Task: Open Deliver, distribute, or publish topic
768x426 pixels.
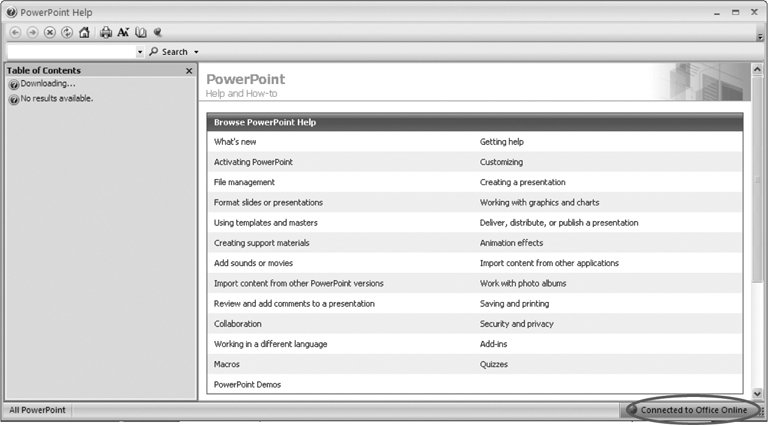Action: (x=559, y=223)
